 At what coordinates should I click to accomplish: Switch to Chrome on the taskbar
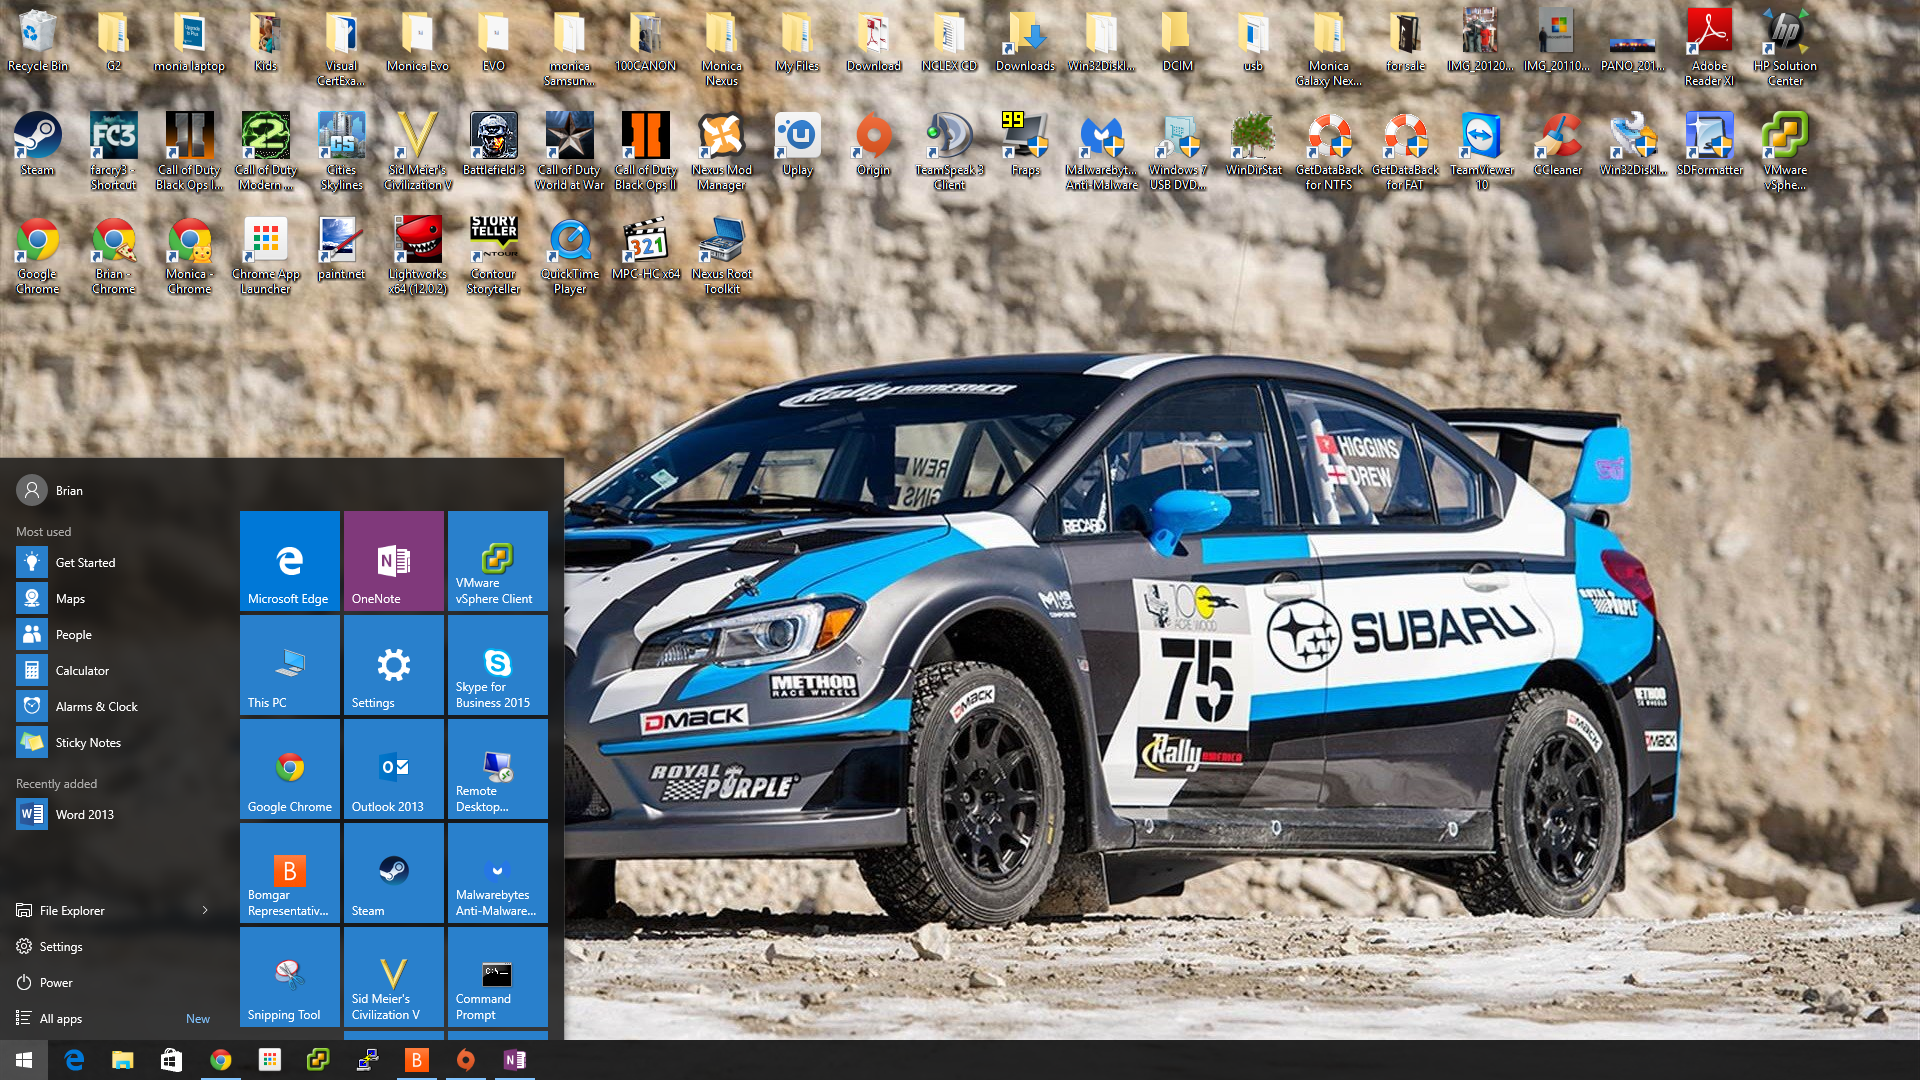(221, 1060)
